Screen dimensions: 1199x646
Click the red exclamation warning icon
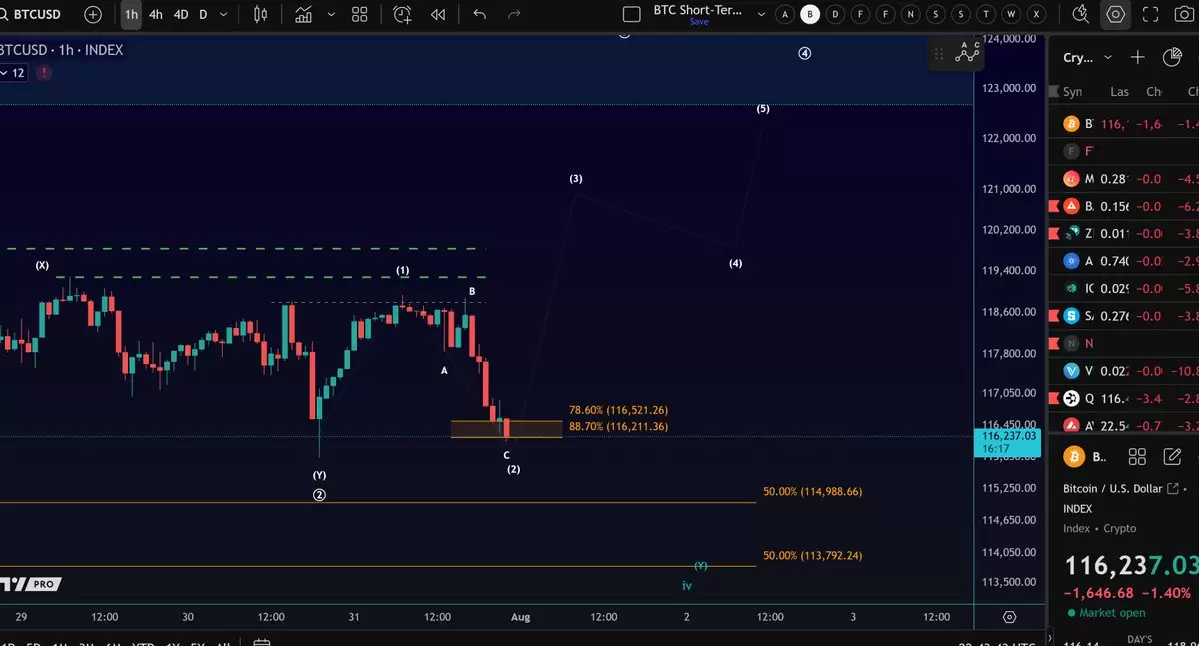(x=44, y=73)
